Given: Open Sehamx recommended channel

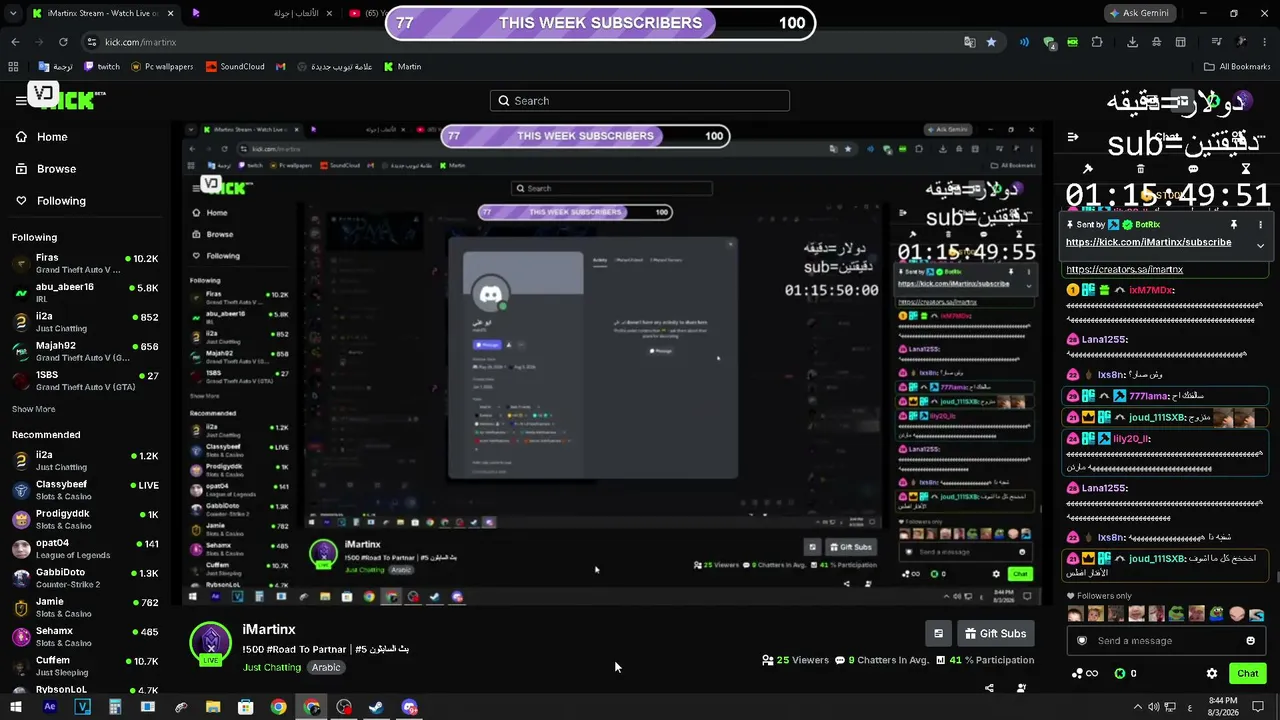Looking at the screenshot, I should 84,636.
